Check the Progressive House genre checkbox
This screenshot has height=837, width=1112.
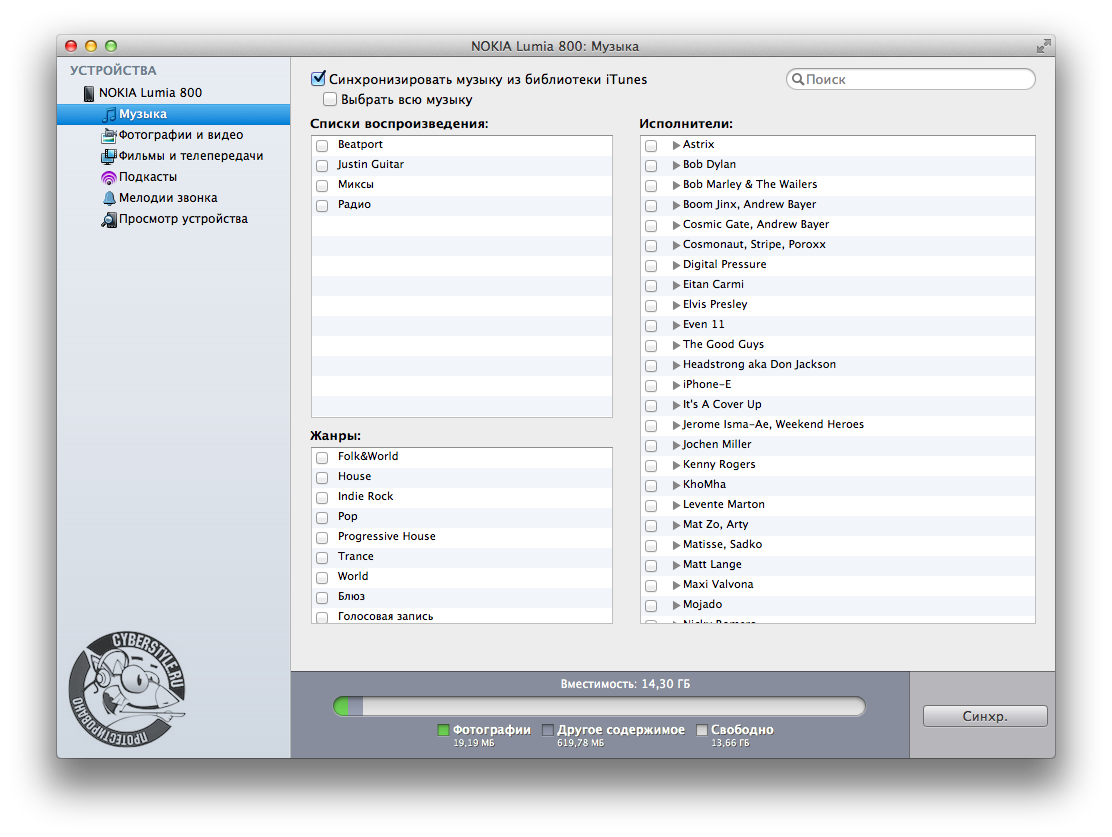(322, 538)
